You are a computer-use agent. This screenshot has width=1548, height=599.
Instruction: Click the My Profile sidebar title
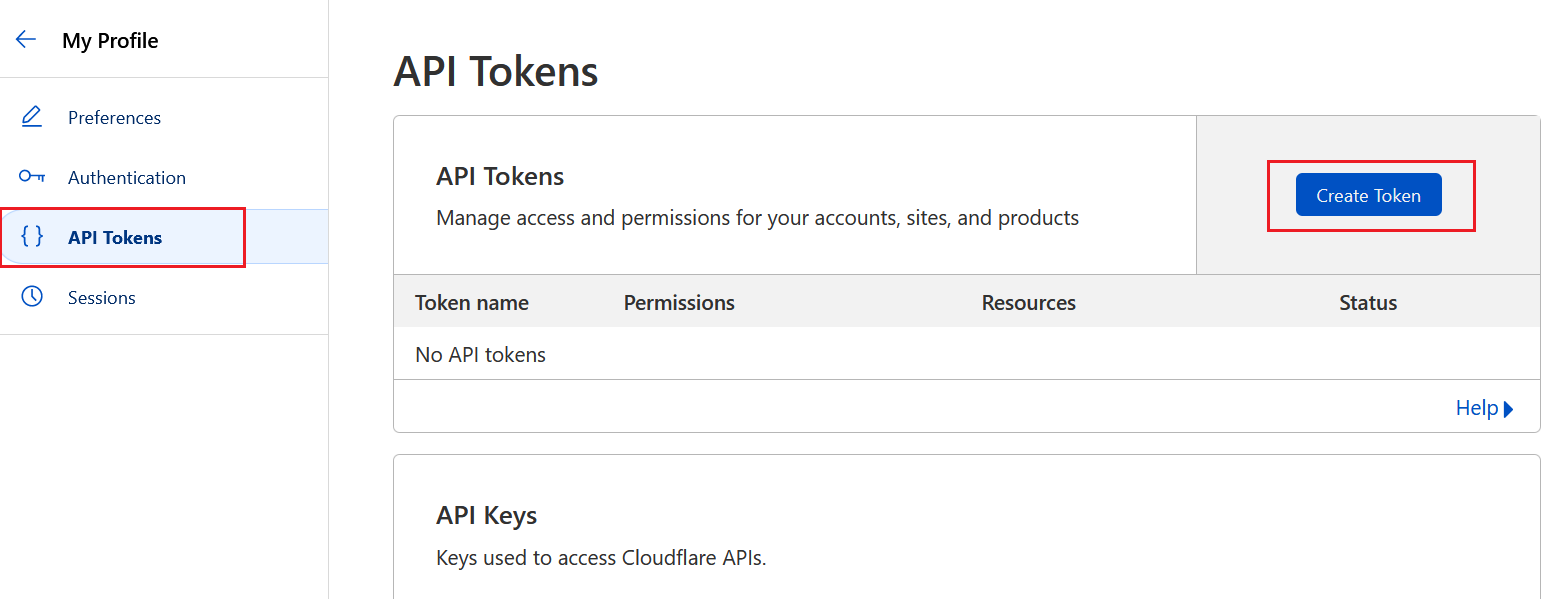(110, 41)
